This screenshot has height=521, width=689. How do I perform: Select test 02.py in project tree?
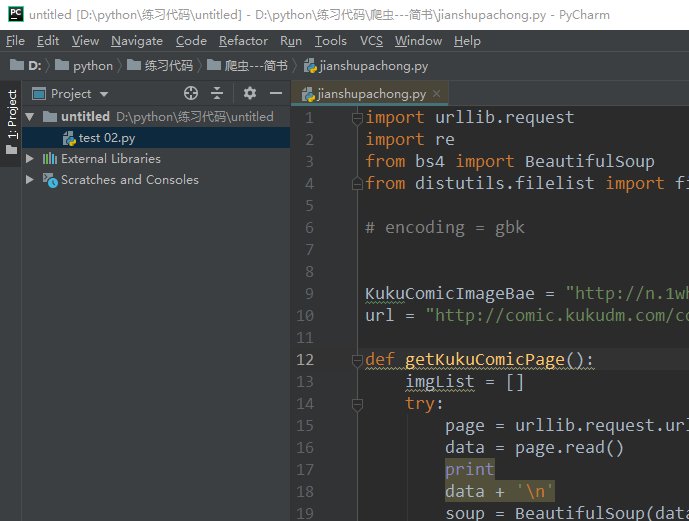156,138
